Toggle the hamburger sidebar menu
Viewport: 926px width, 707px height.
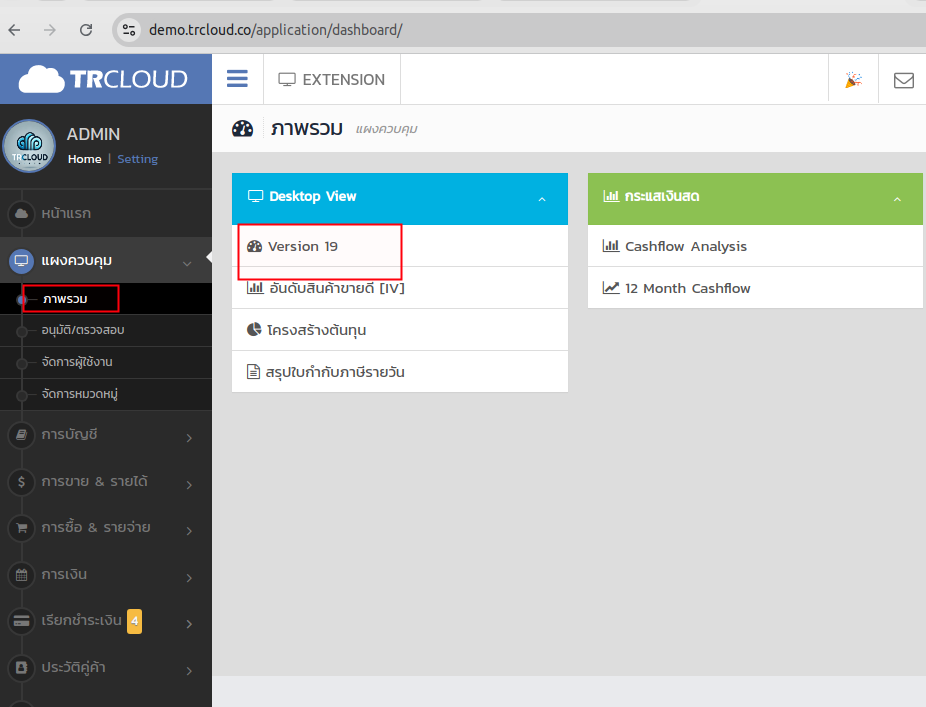point(237,79)
